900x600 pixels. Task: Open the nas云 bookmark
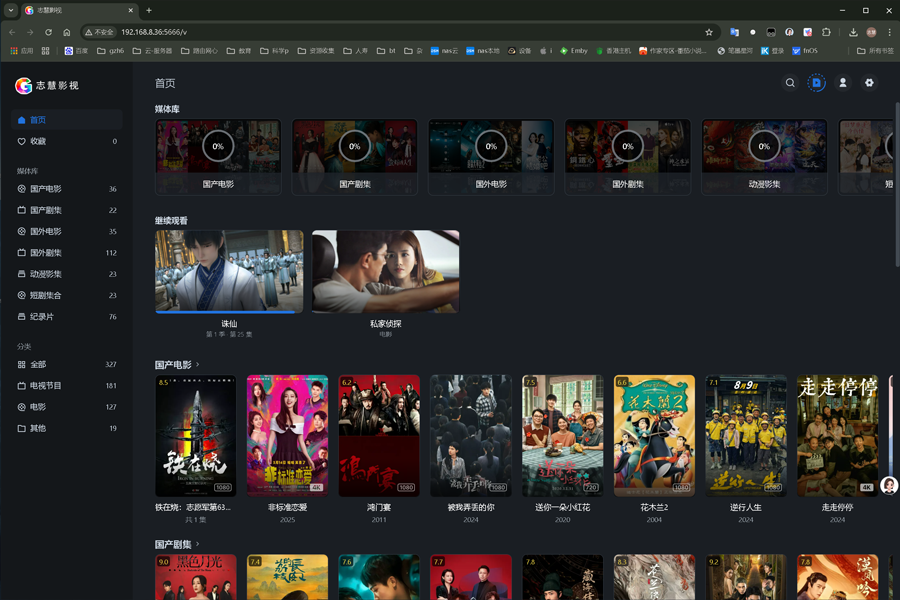click(444, 51)
